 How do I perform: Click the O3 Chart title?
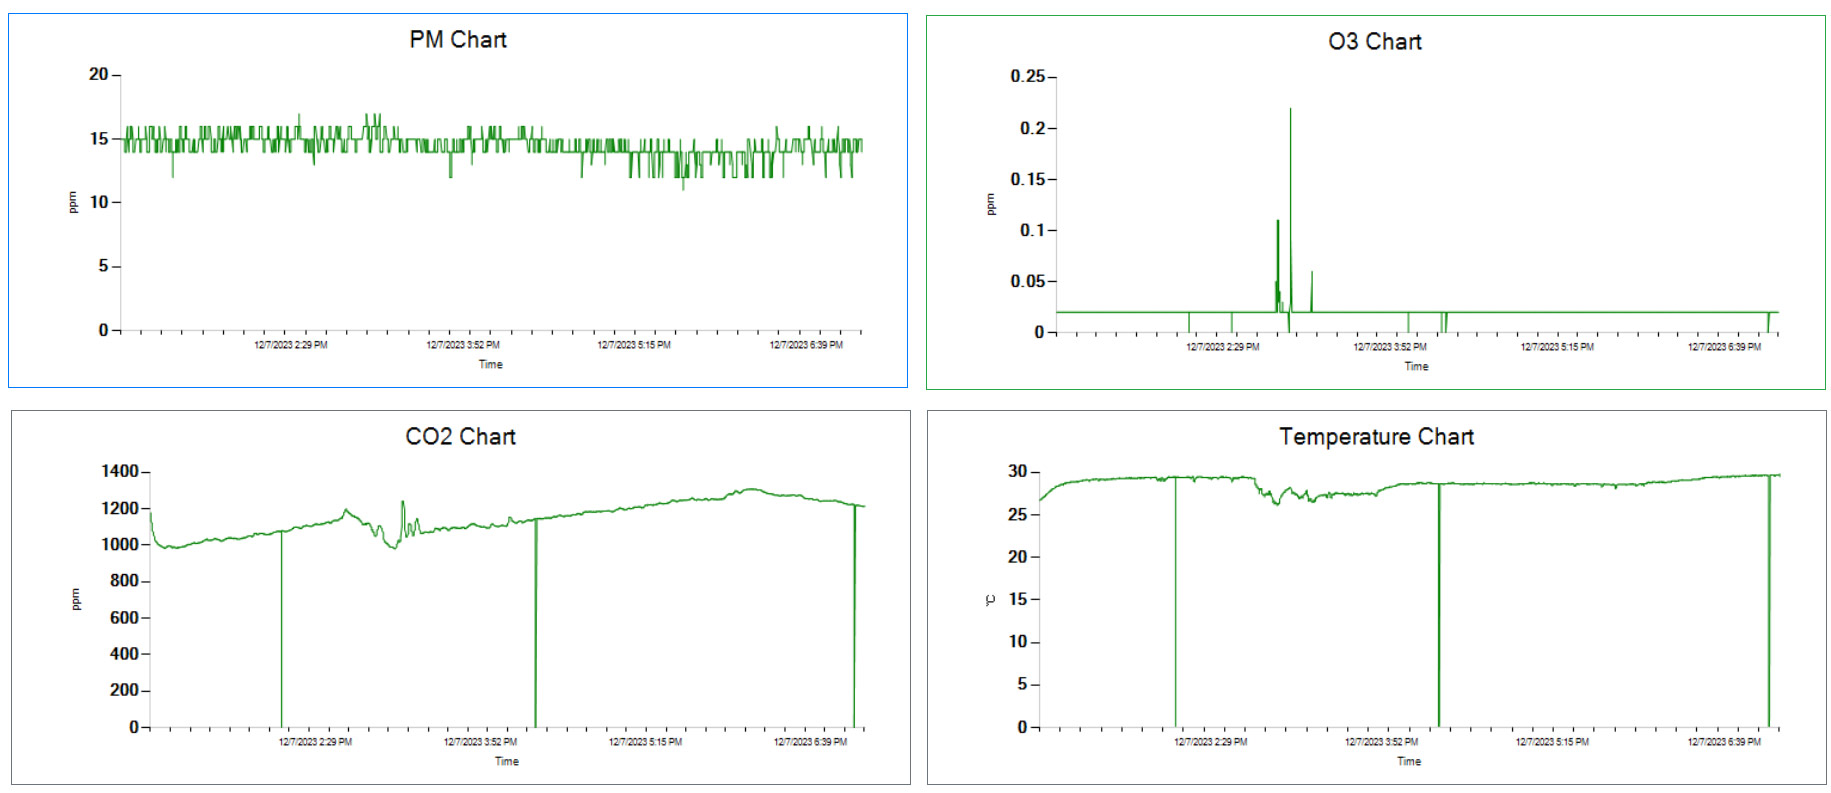(1375, 42)
